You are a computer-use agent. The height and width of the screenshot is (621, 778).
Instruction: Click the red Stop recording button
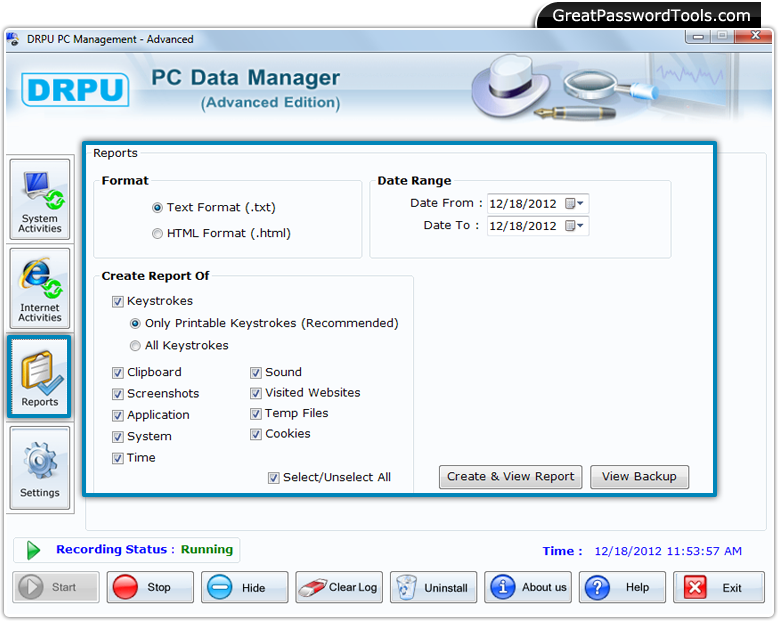(150, 587)
